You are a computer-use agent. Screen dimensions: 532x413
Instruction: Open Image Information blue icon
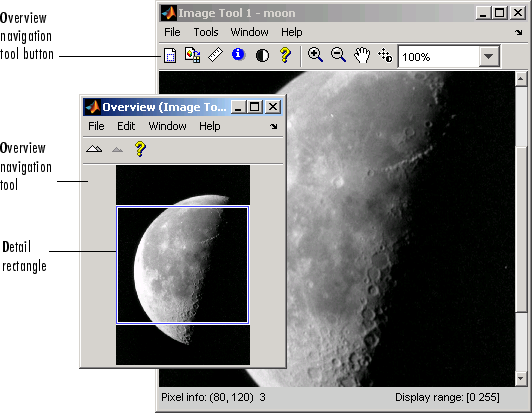coord(238,54)
